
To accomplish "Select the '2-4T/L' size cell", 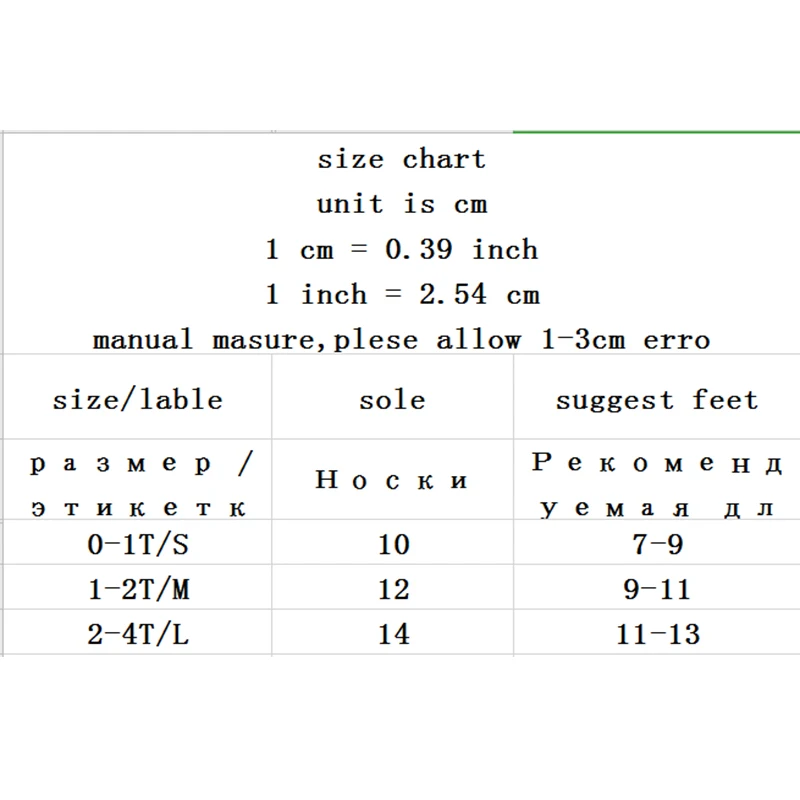I will 137,634.
